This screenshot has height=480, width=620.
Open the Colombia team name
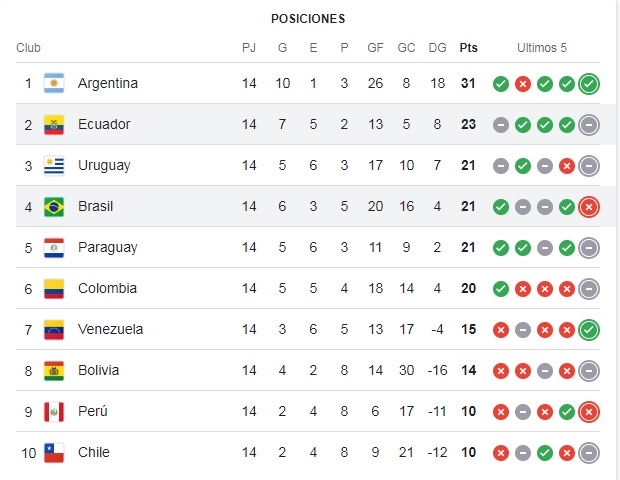[x=107, y=288]
